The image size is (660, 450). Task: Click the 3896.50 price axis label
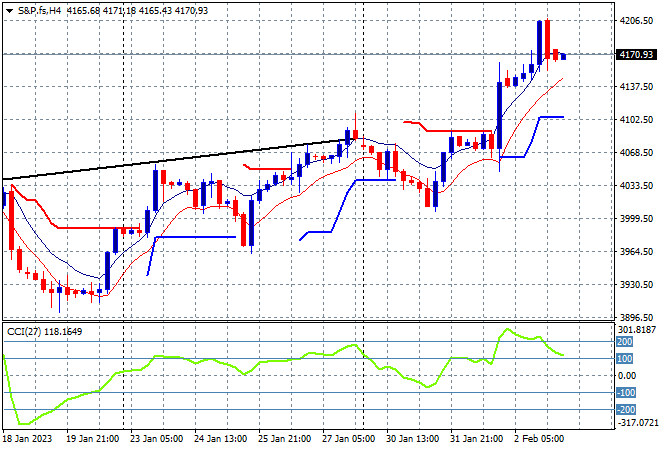tap(636, 318)
